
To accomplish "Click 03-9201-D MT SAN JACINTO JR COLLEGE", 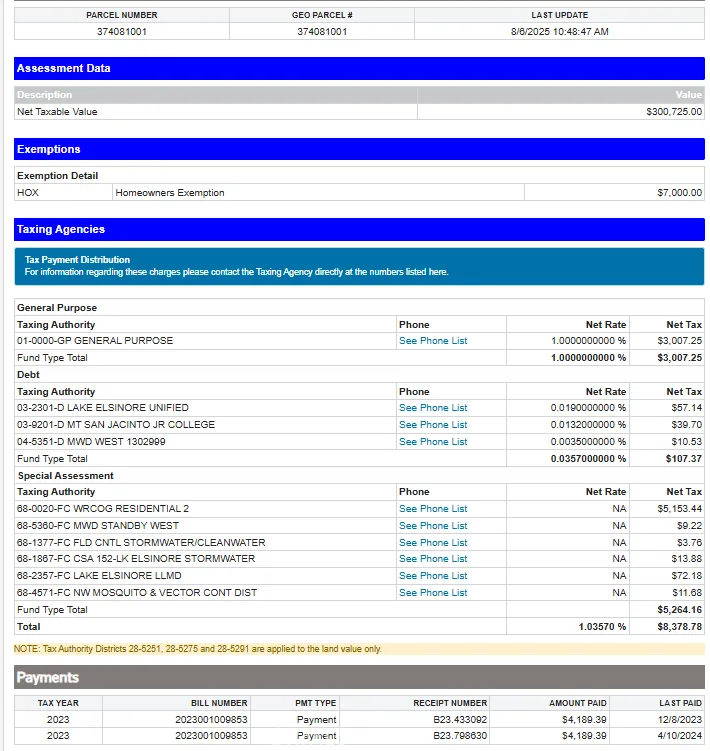I will click(116, 424).
